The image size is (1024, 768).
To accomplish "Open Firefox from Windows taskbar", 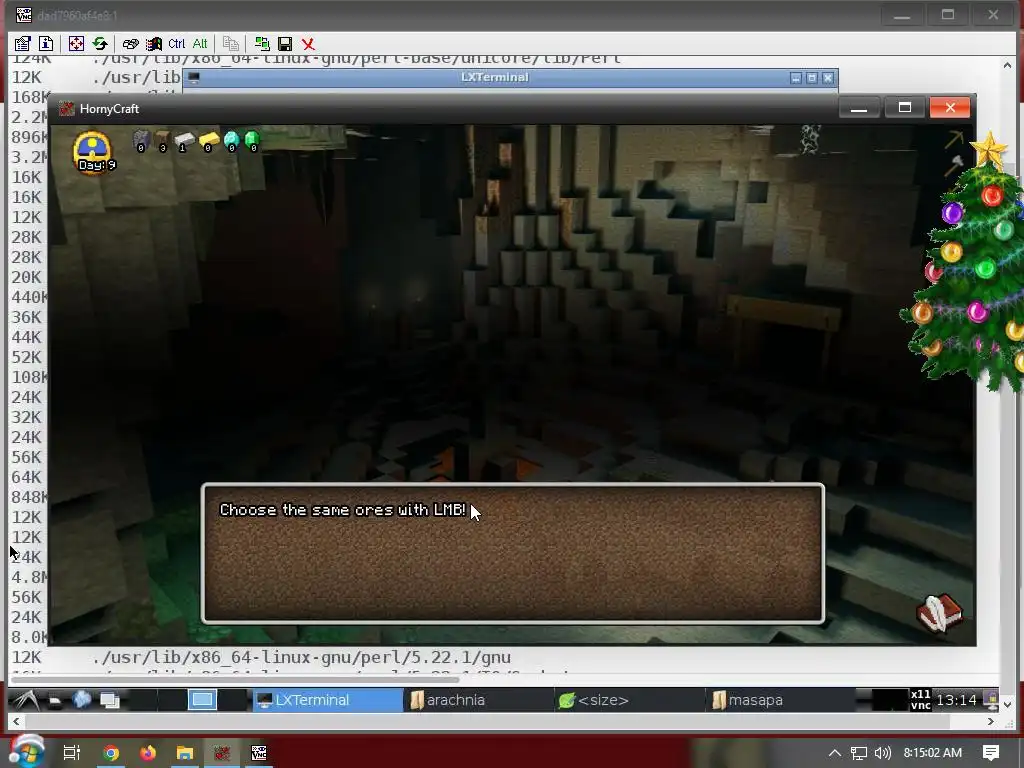I will (x=148, y=753).
